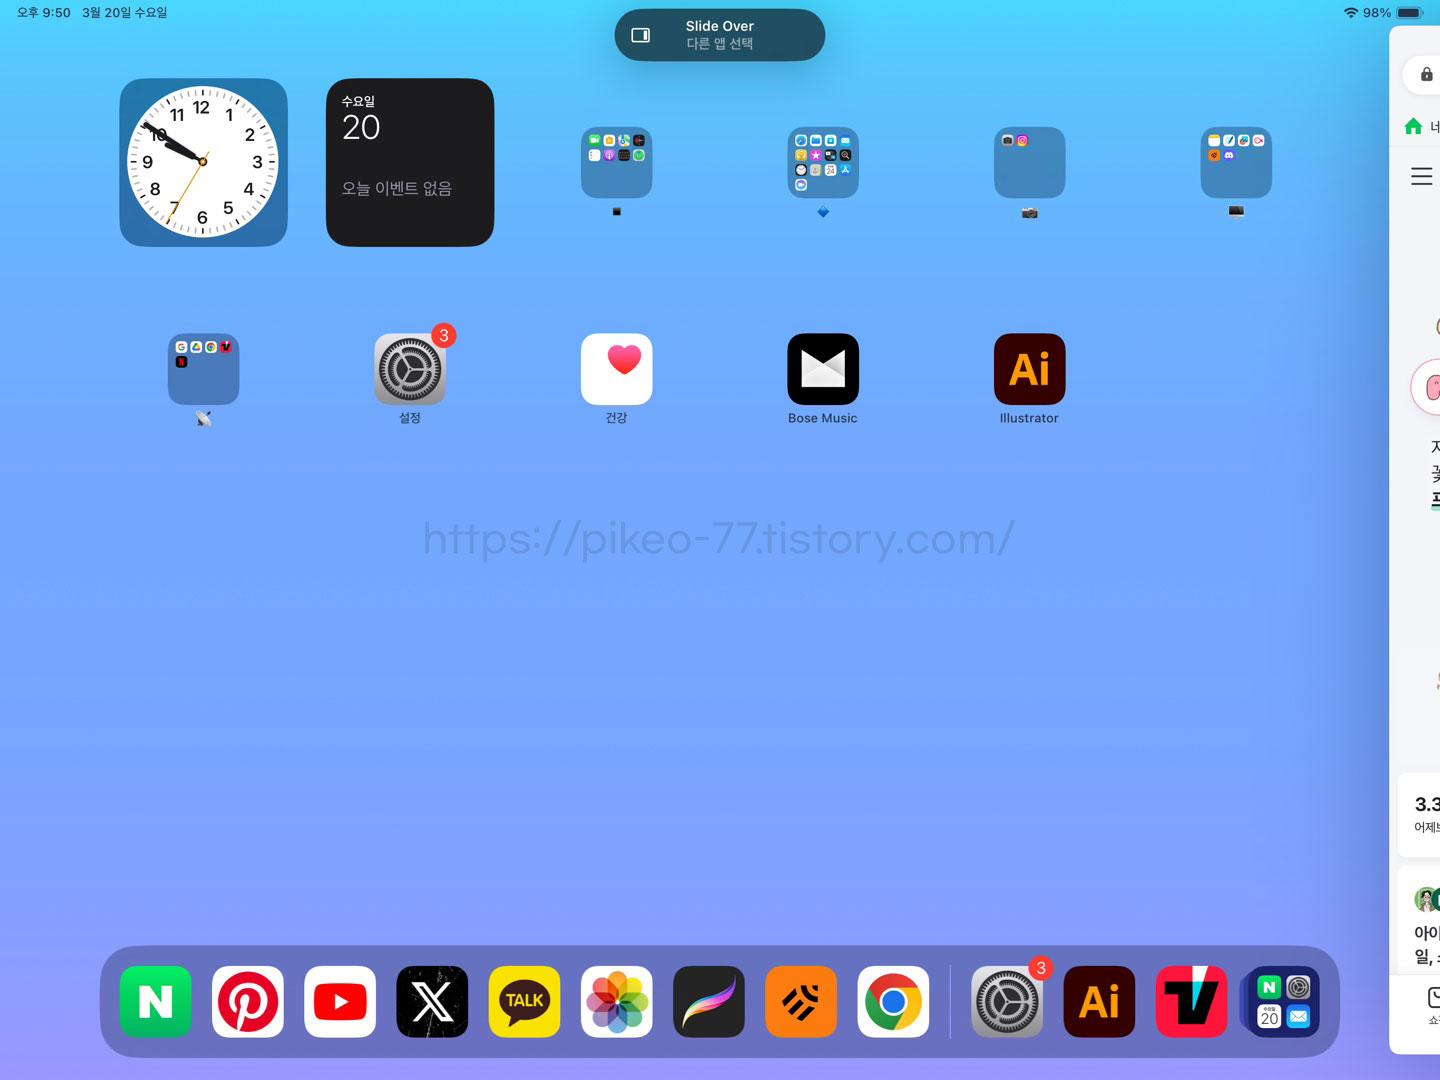Check the battery indicator in status bar
Screen dimensions: 1440x1080
1410,13
